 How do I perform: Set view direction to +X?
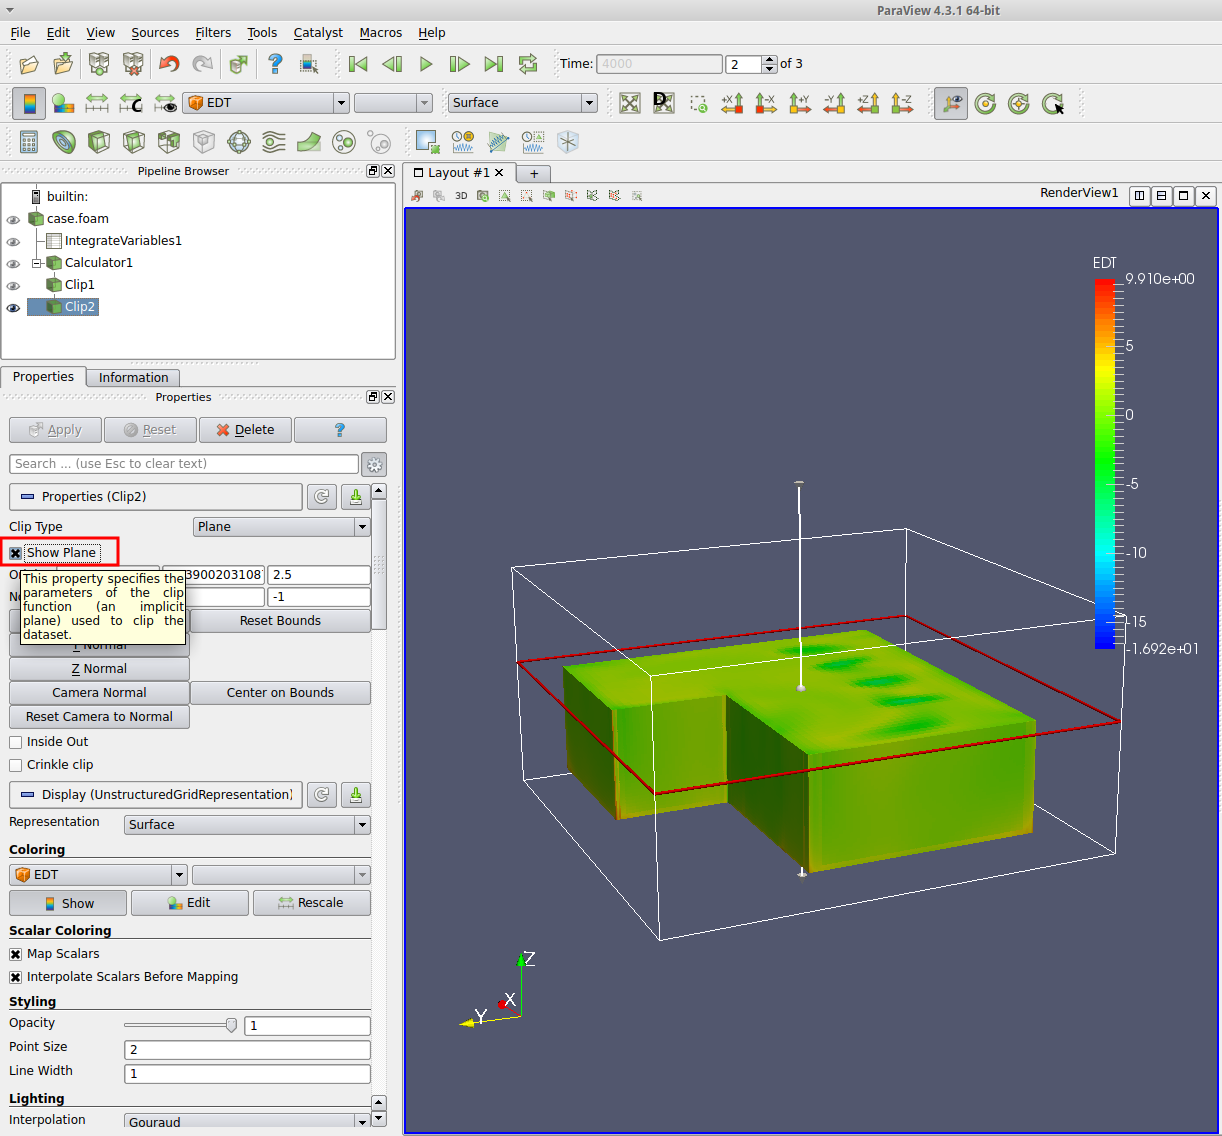point(732,103)
